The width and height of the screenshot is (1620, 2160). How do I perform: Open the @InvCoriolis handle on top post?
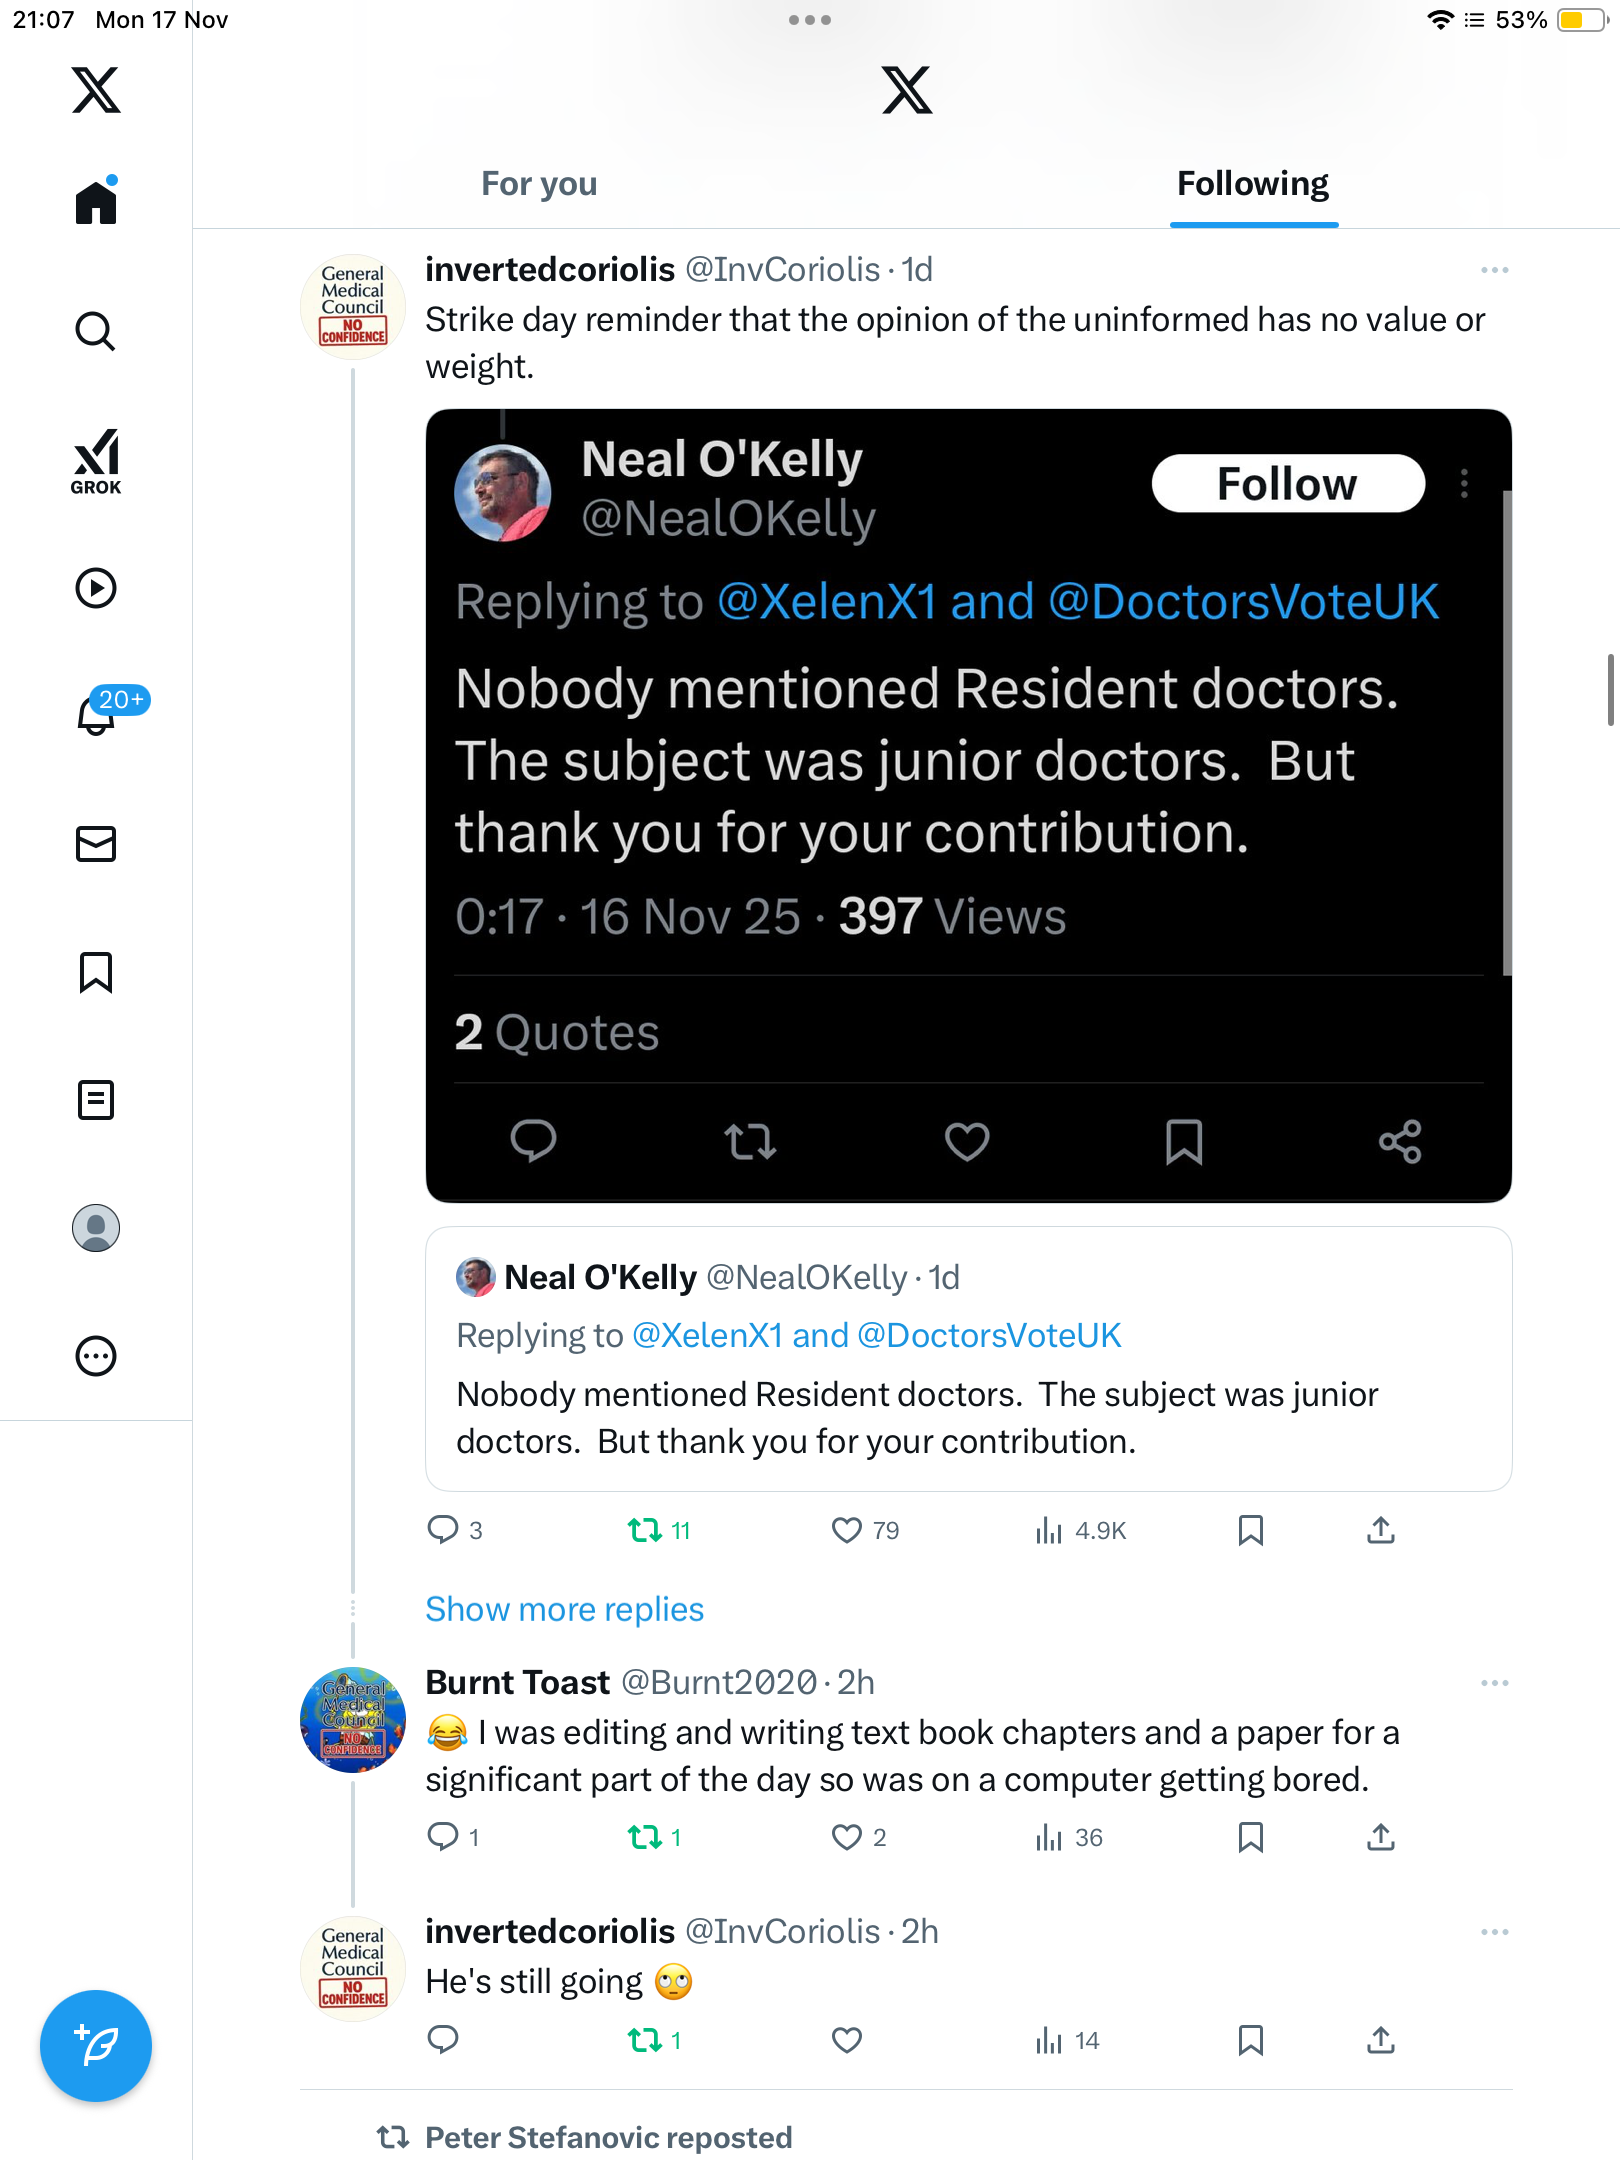click(782, 270)
